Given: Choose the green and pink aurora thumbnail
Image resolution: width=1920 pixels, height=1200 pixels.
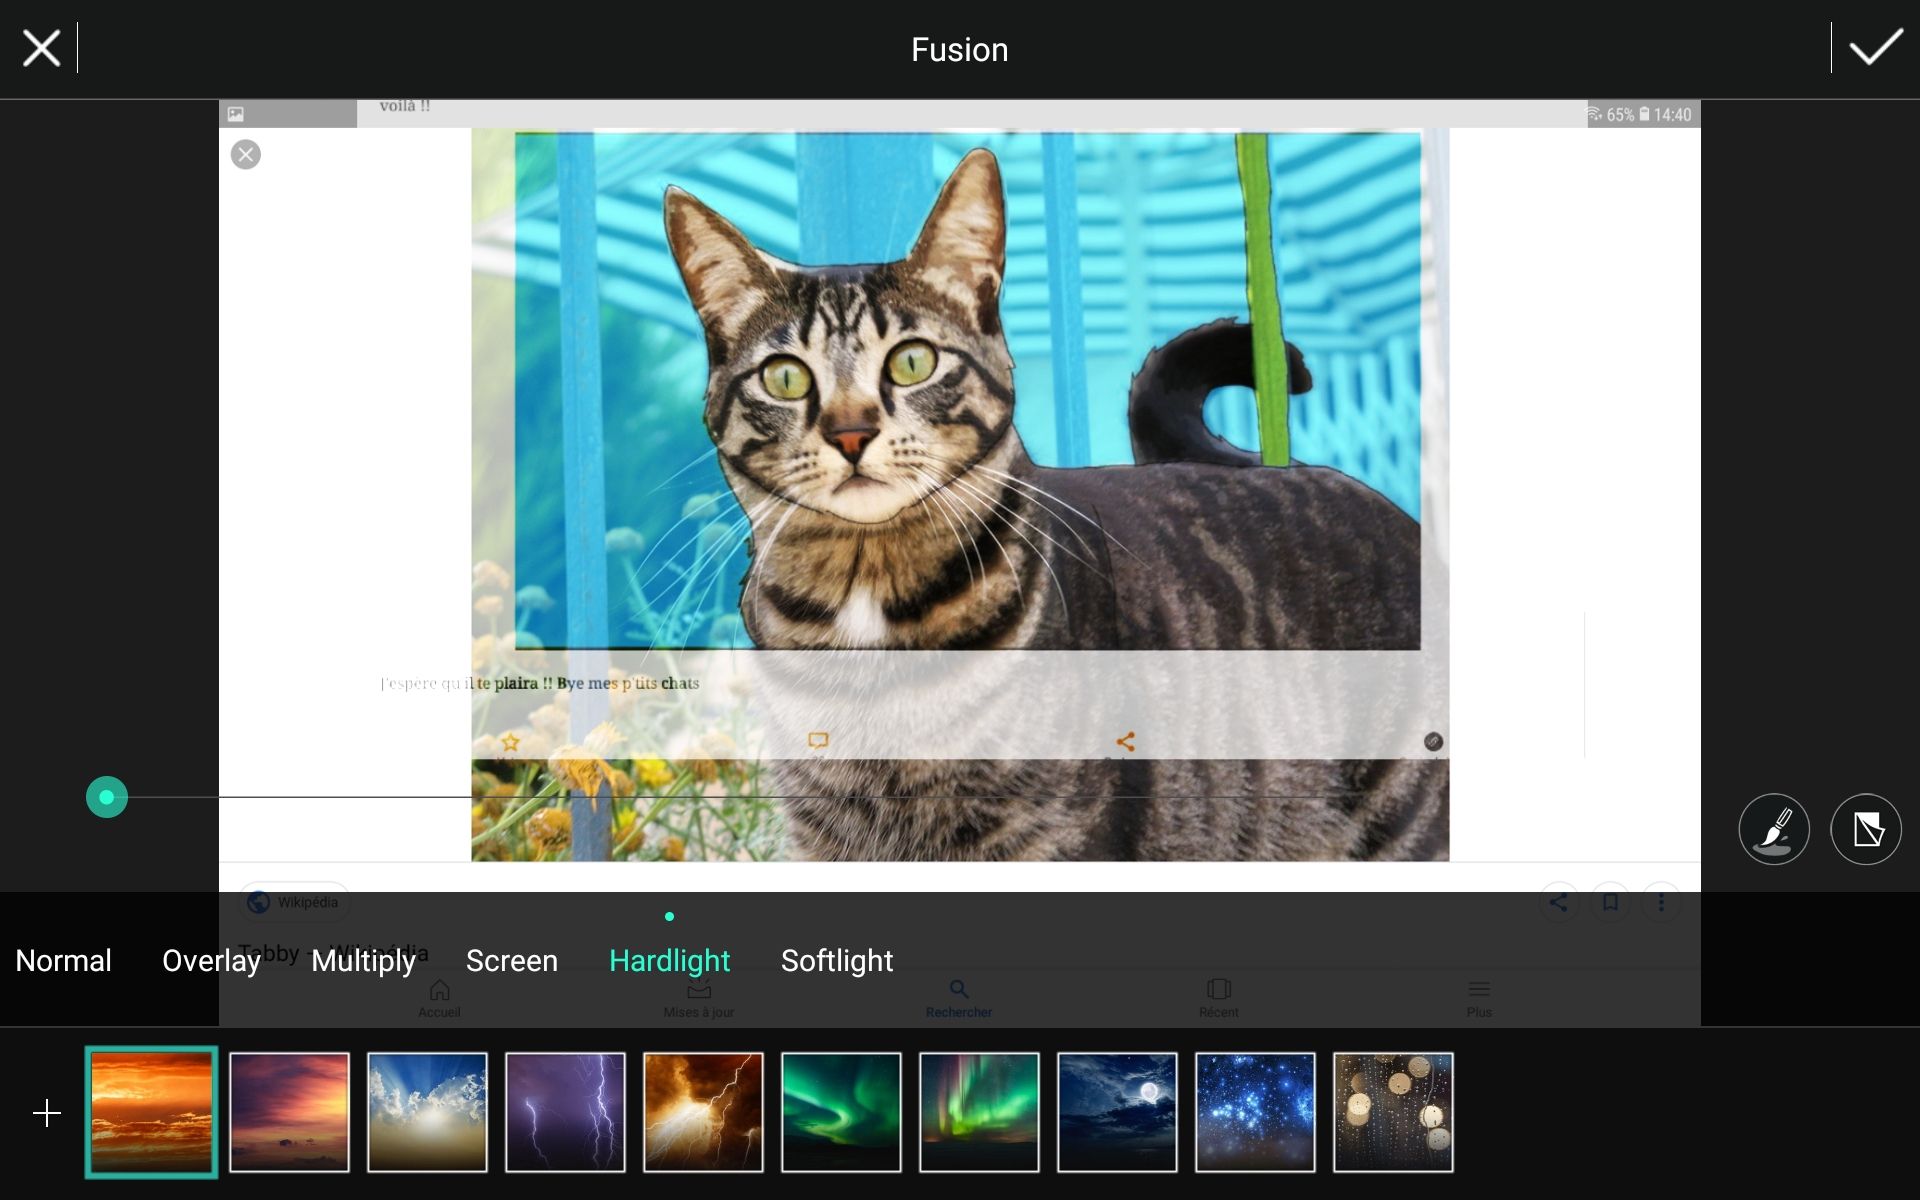Looking at the screenshot, I should (980, 1112).
